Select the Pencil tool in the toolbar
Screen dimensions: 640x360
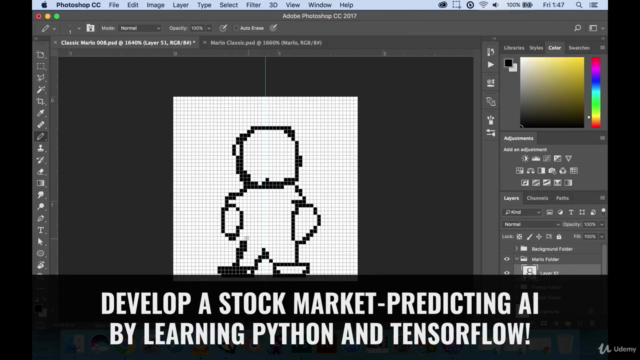[40, 137]
